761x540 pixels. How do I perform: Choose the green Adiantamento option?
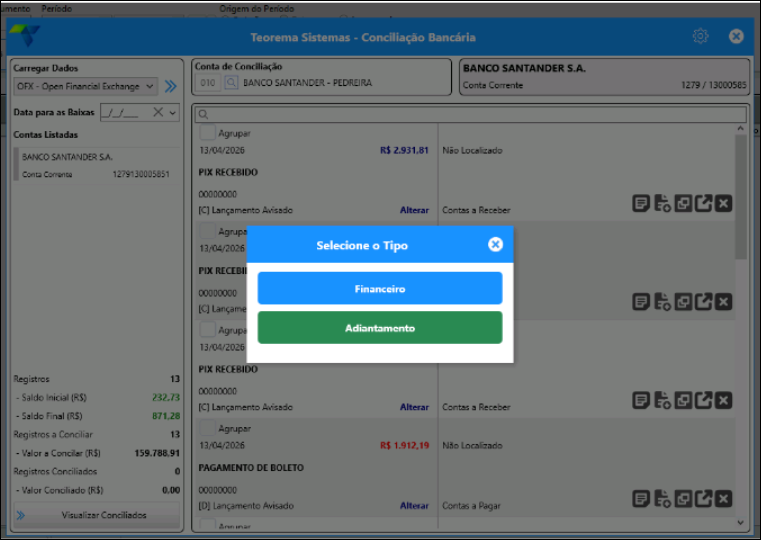pyautogui.click(x=380, y=328)
